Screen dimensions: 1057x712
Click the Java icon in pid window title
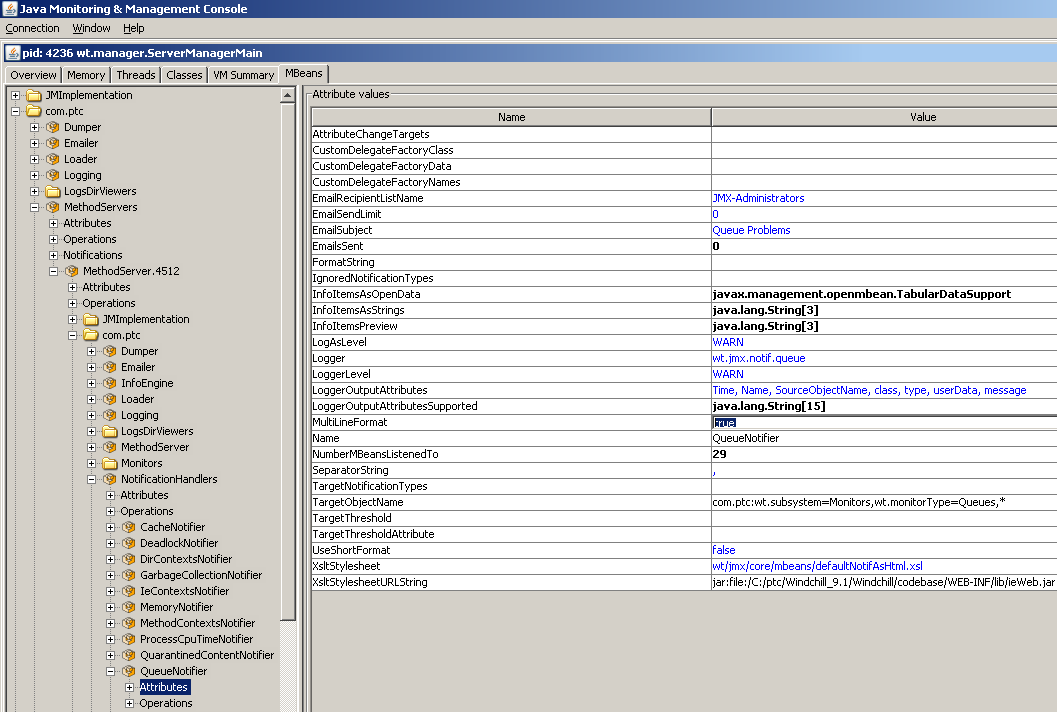(12, 53)
